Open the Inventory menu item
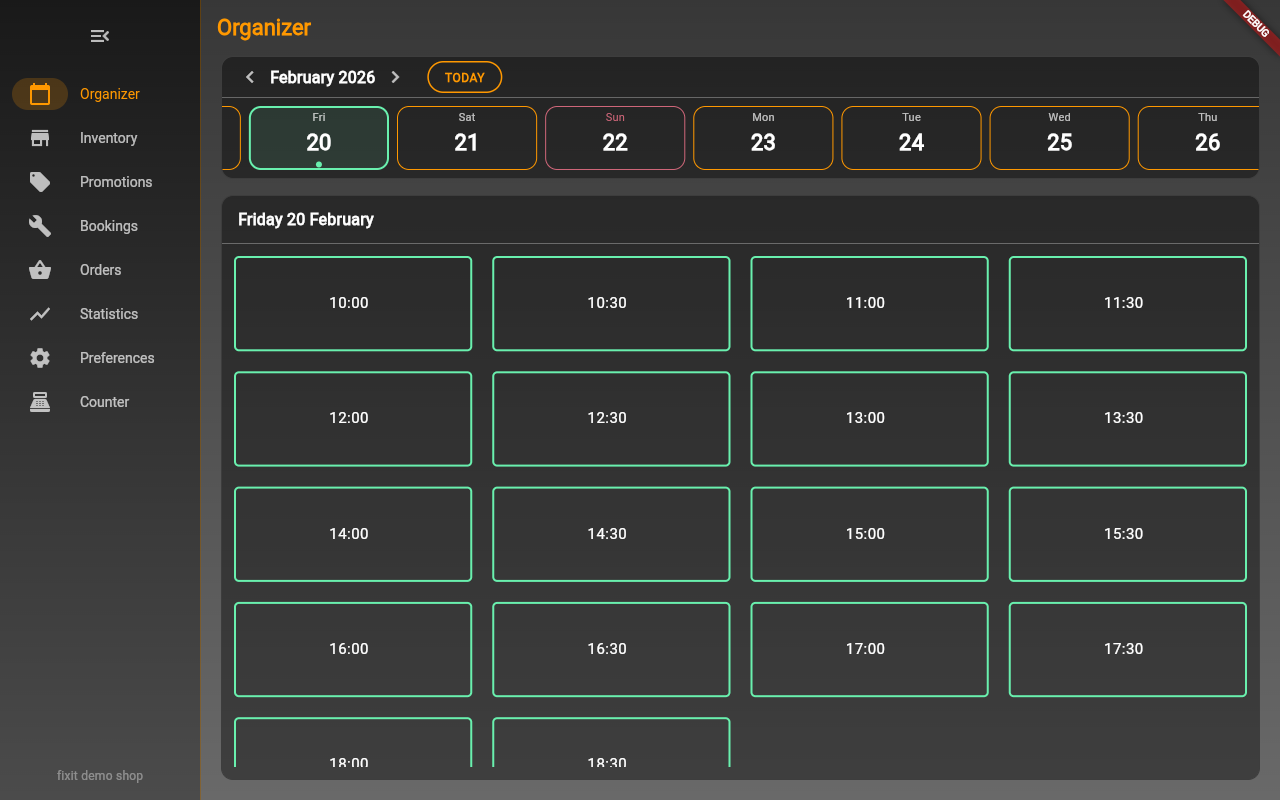Screen dimensions: 1280x800 click(x=100, y=138)
